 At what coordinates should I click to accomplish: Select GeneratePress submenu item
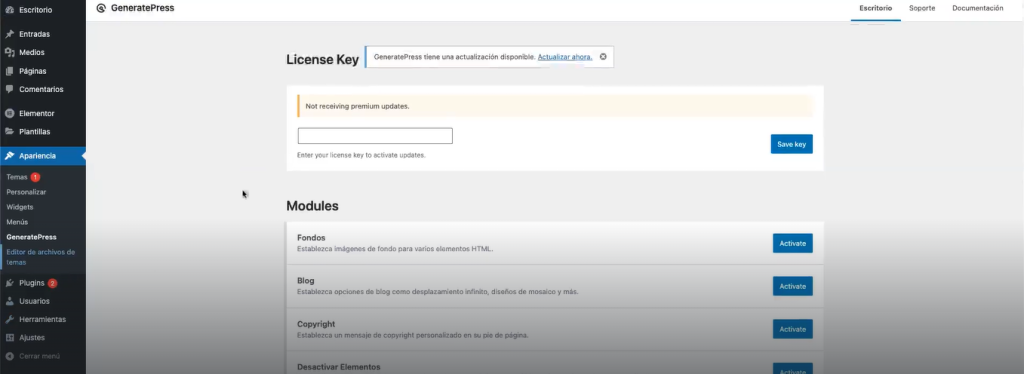31,237
